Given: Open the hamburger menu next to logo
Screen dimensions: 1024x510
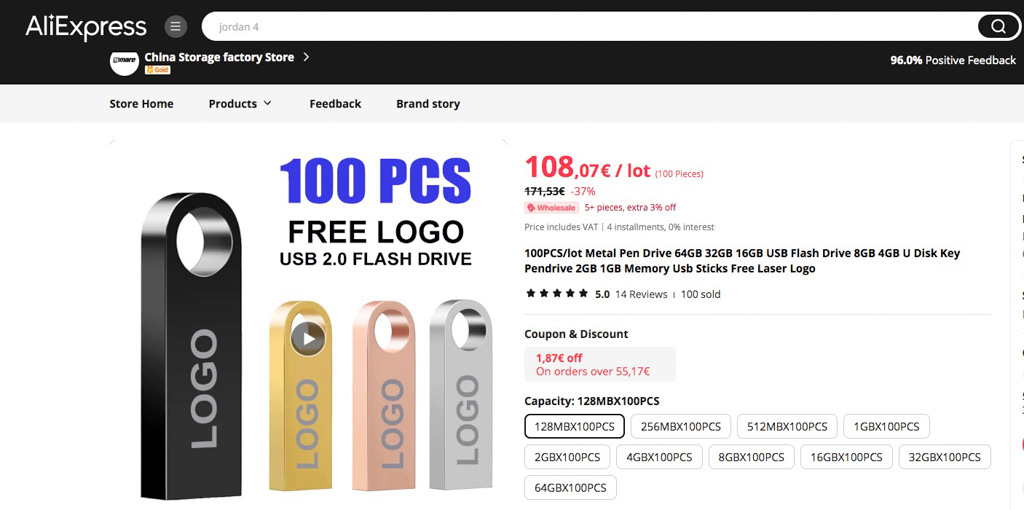Looking at the screenshot, I should pyautogui.click(x=176, y=26).
